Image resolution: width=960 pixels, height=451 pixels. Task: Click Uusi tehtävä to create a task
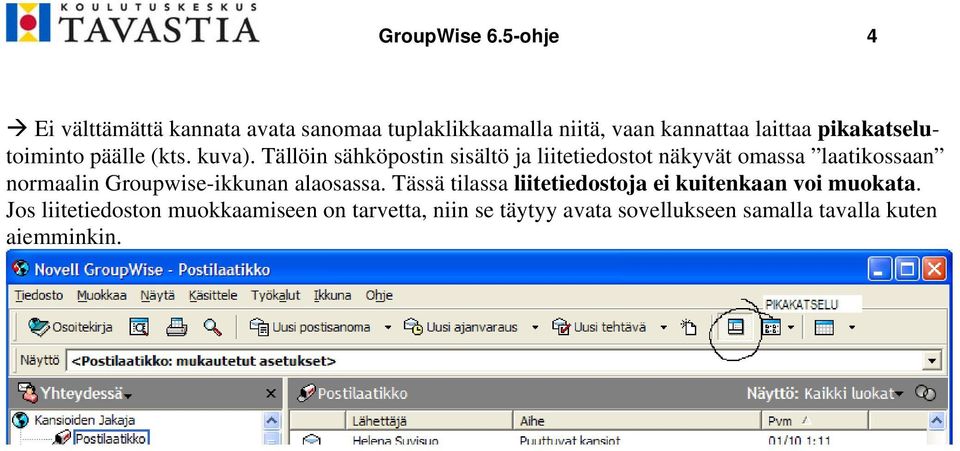click(599, 327)
